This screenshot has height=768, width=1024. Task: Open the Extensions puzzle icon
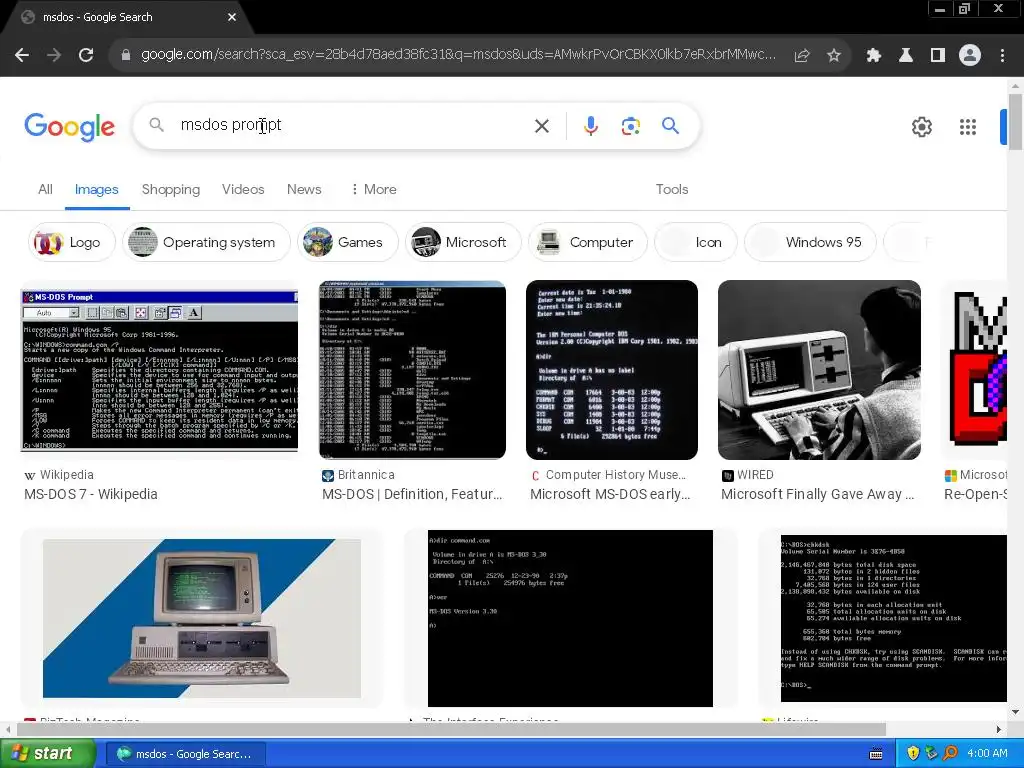874,56
